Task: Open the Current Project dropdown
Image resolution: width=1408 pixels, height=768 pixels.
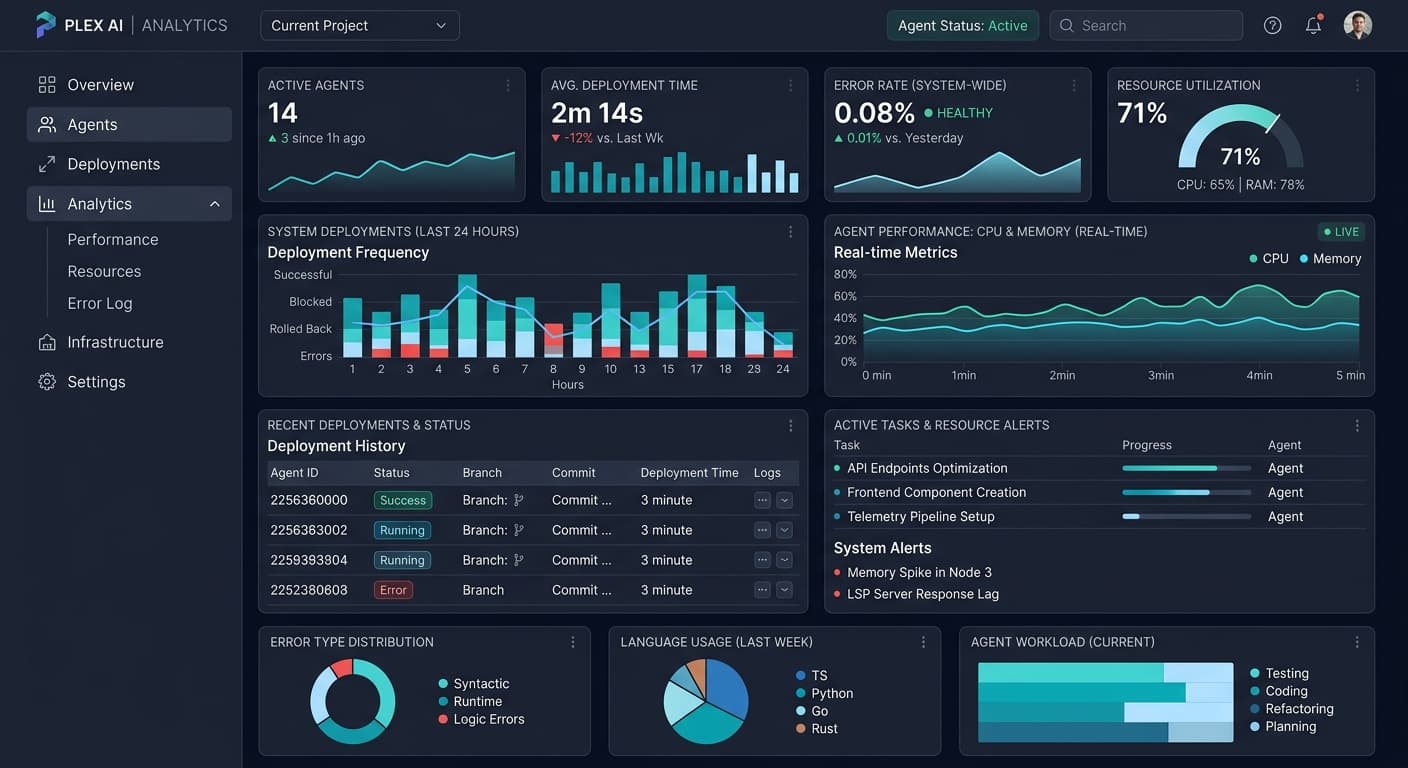Action: click(x=360, y=25)
